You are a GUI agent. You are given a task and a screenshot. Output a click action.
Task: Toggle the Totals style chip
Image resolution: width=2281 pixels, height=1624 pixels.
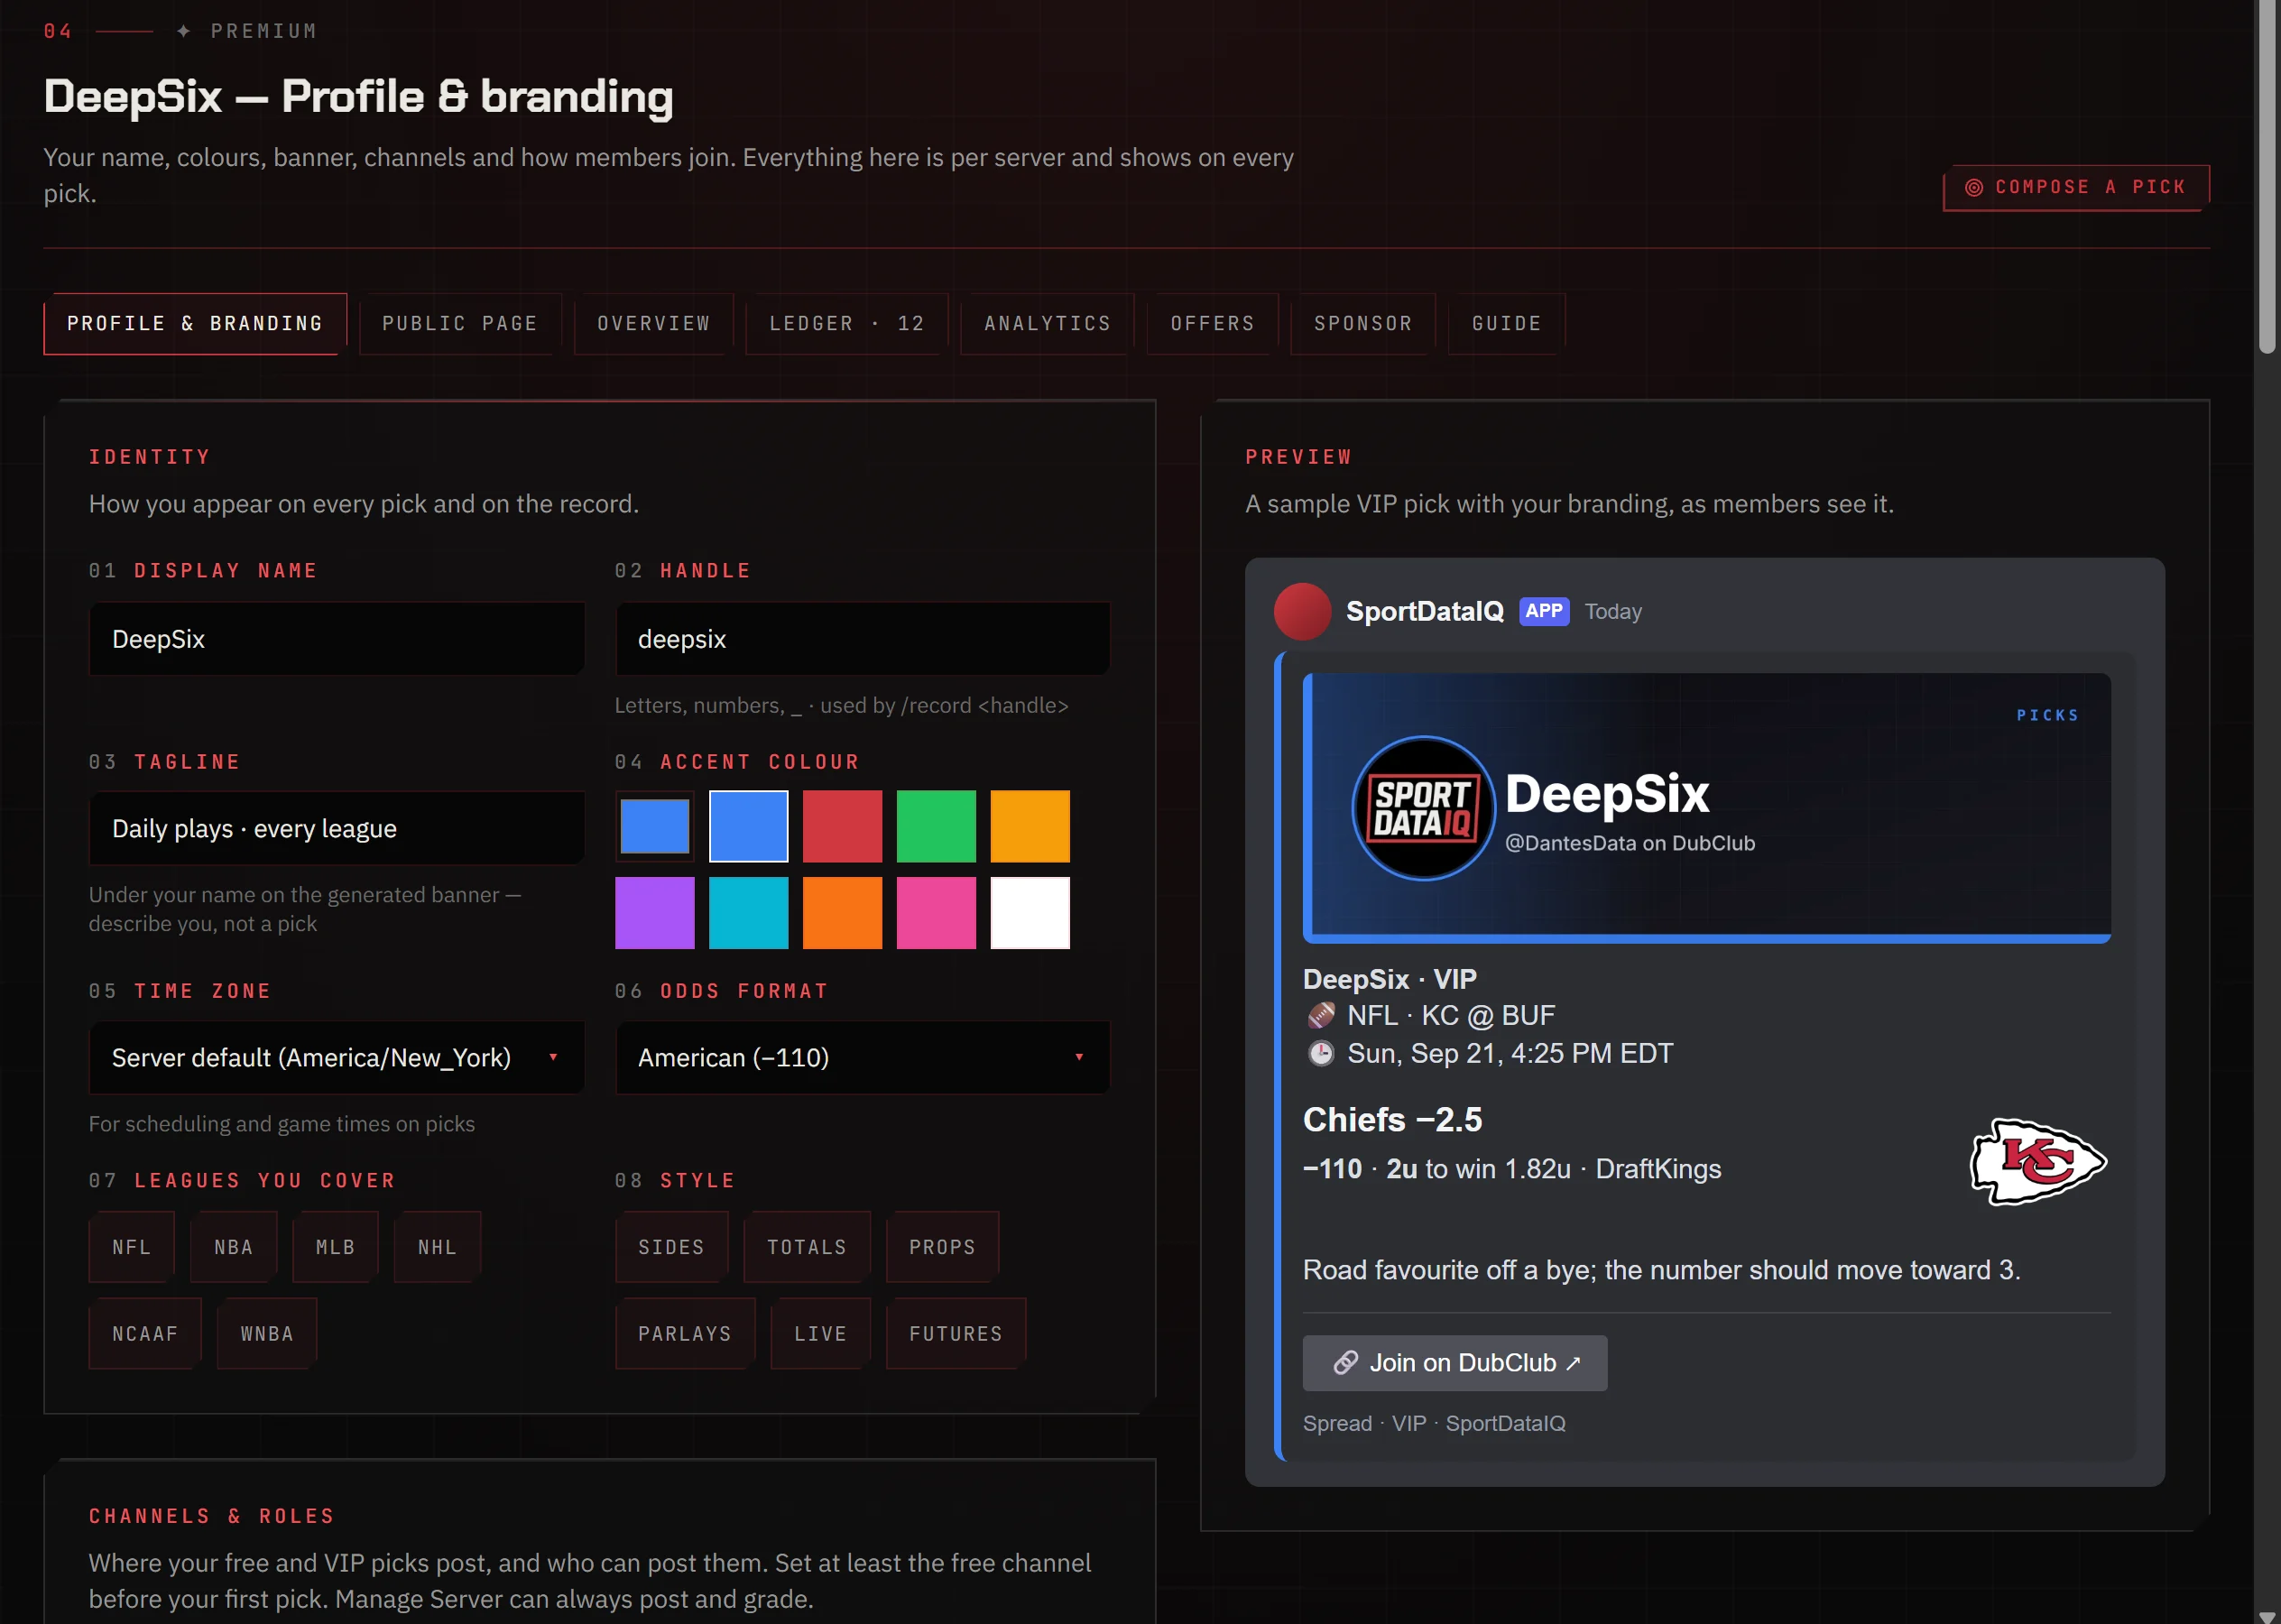(807, 1247)
